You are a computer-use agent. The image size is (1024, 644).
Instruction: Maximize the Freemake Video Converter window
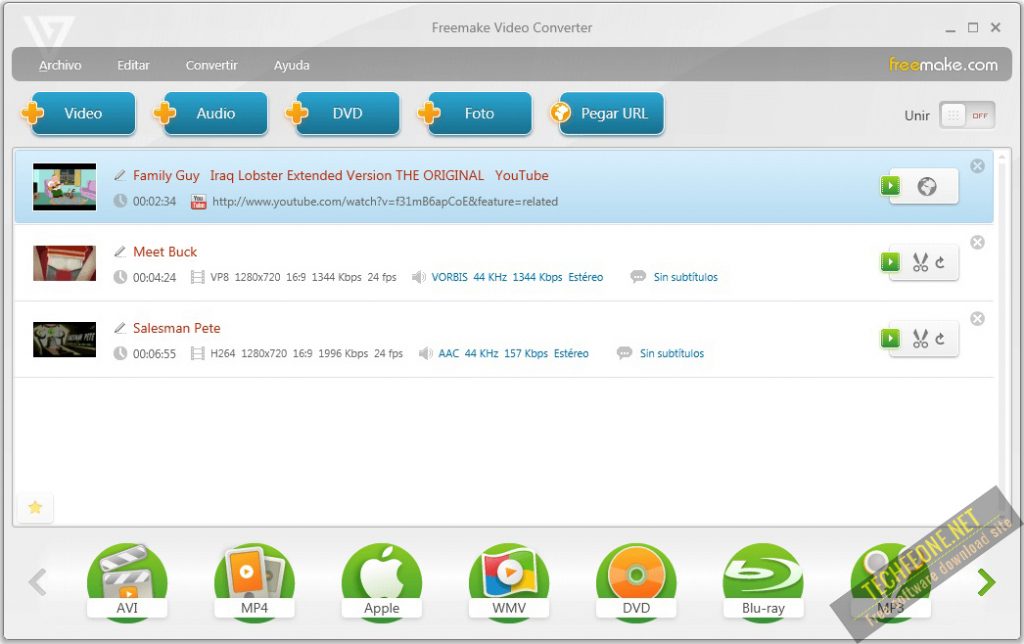click(x=973, y=27)
